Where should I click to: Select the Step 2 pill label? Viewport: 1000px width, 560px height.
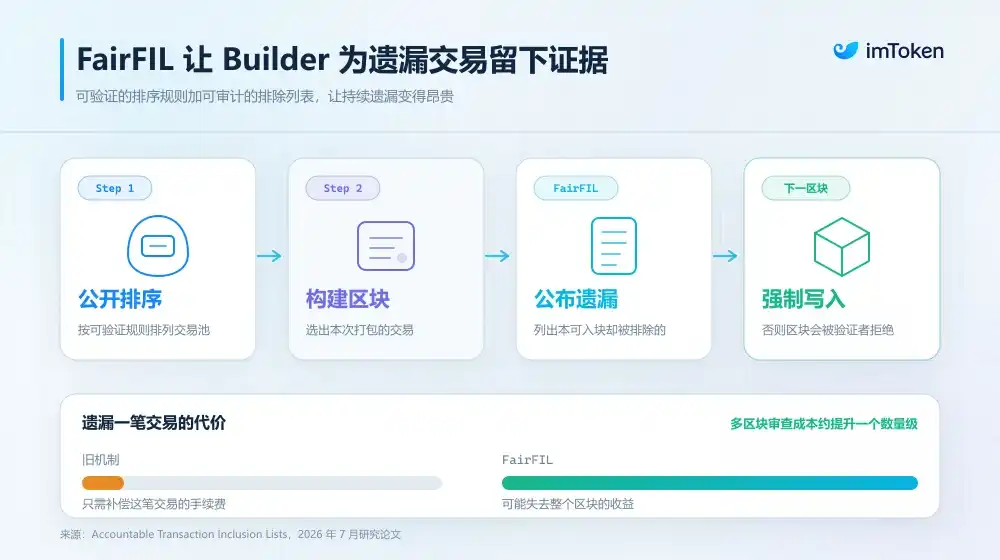point(342,188)
